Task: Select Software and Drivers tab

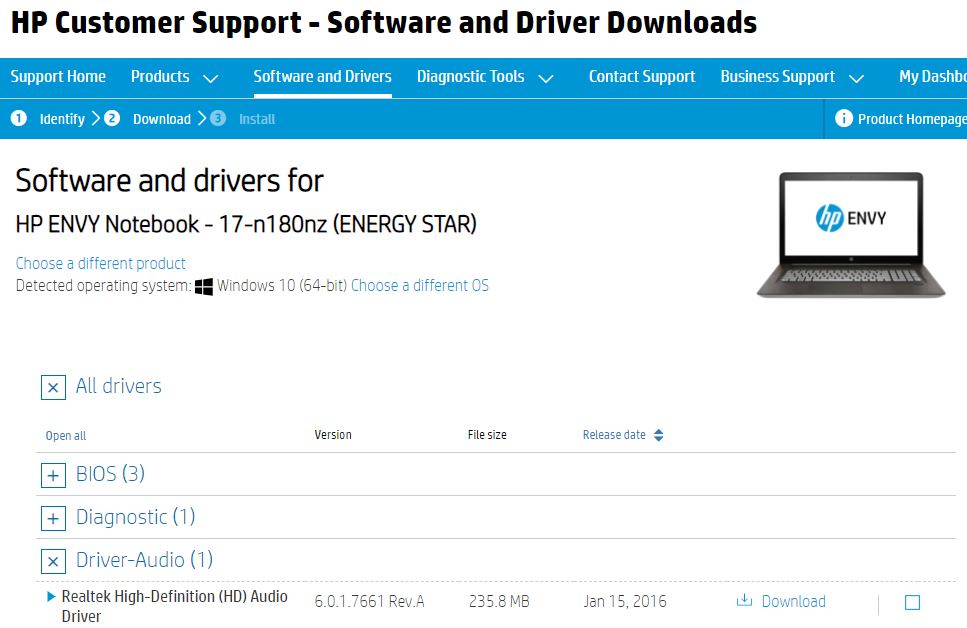Action: (x=323, y=76)
